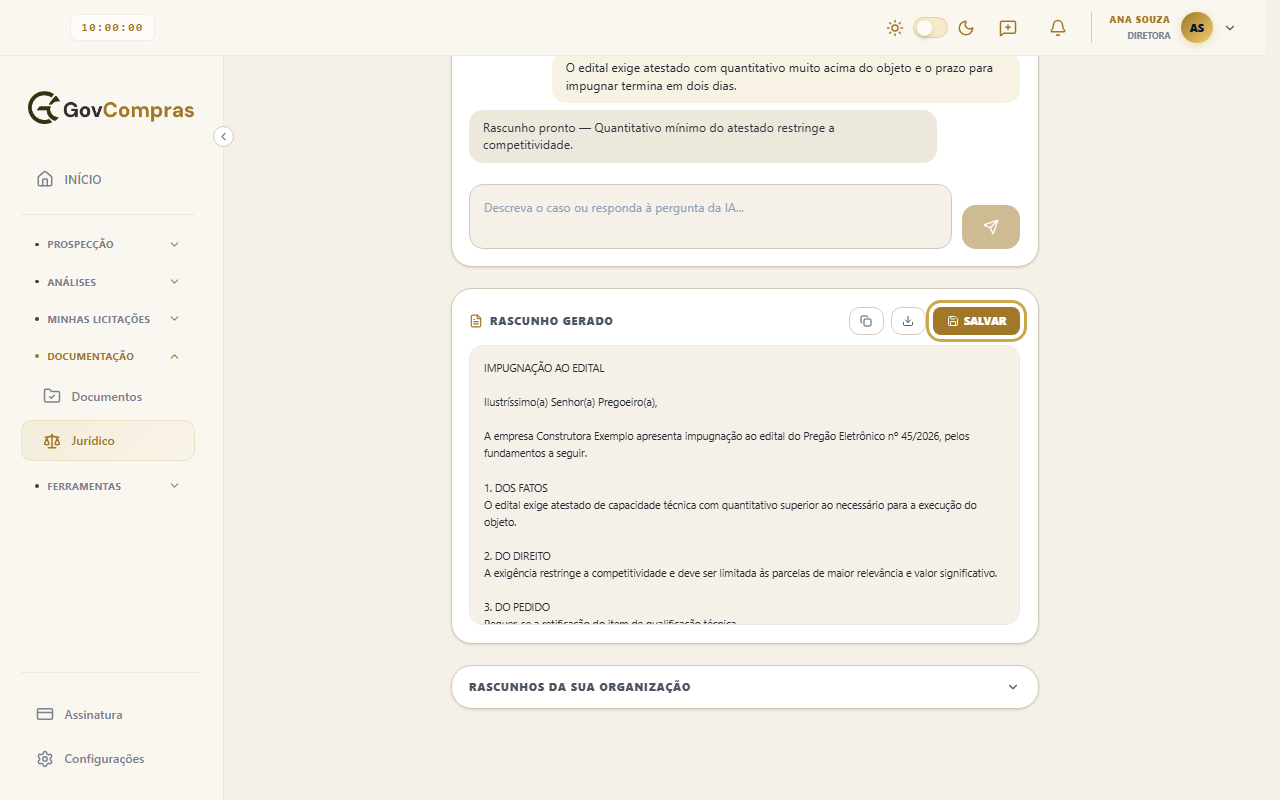The height and width of the screenshot is (800, 1280).
Task: Click the 'Rascunho pronto' AI message
Action: (703, 136)
